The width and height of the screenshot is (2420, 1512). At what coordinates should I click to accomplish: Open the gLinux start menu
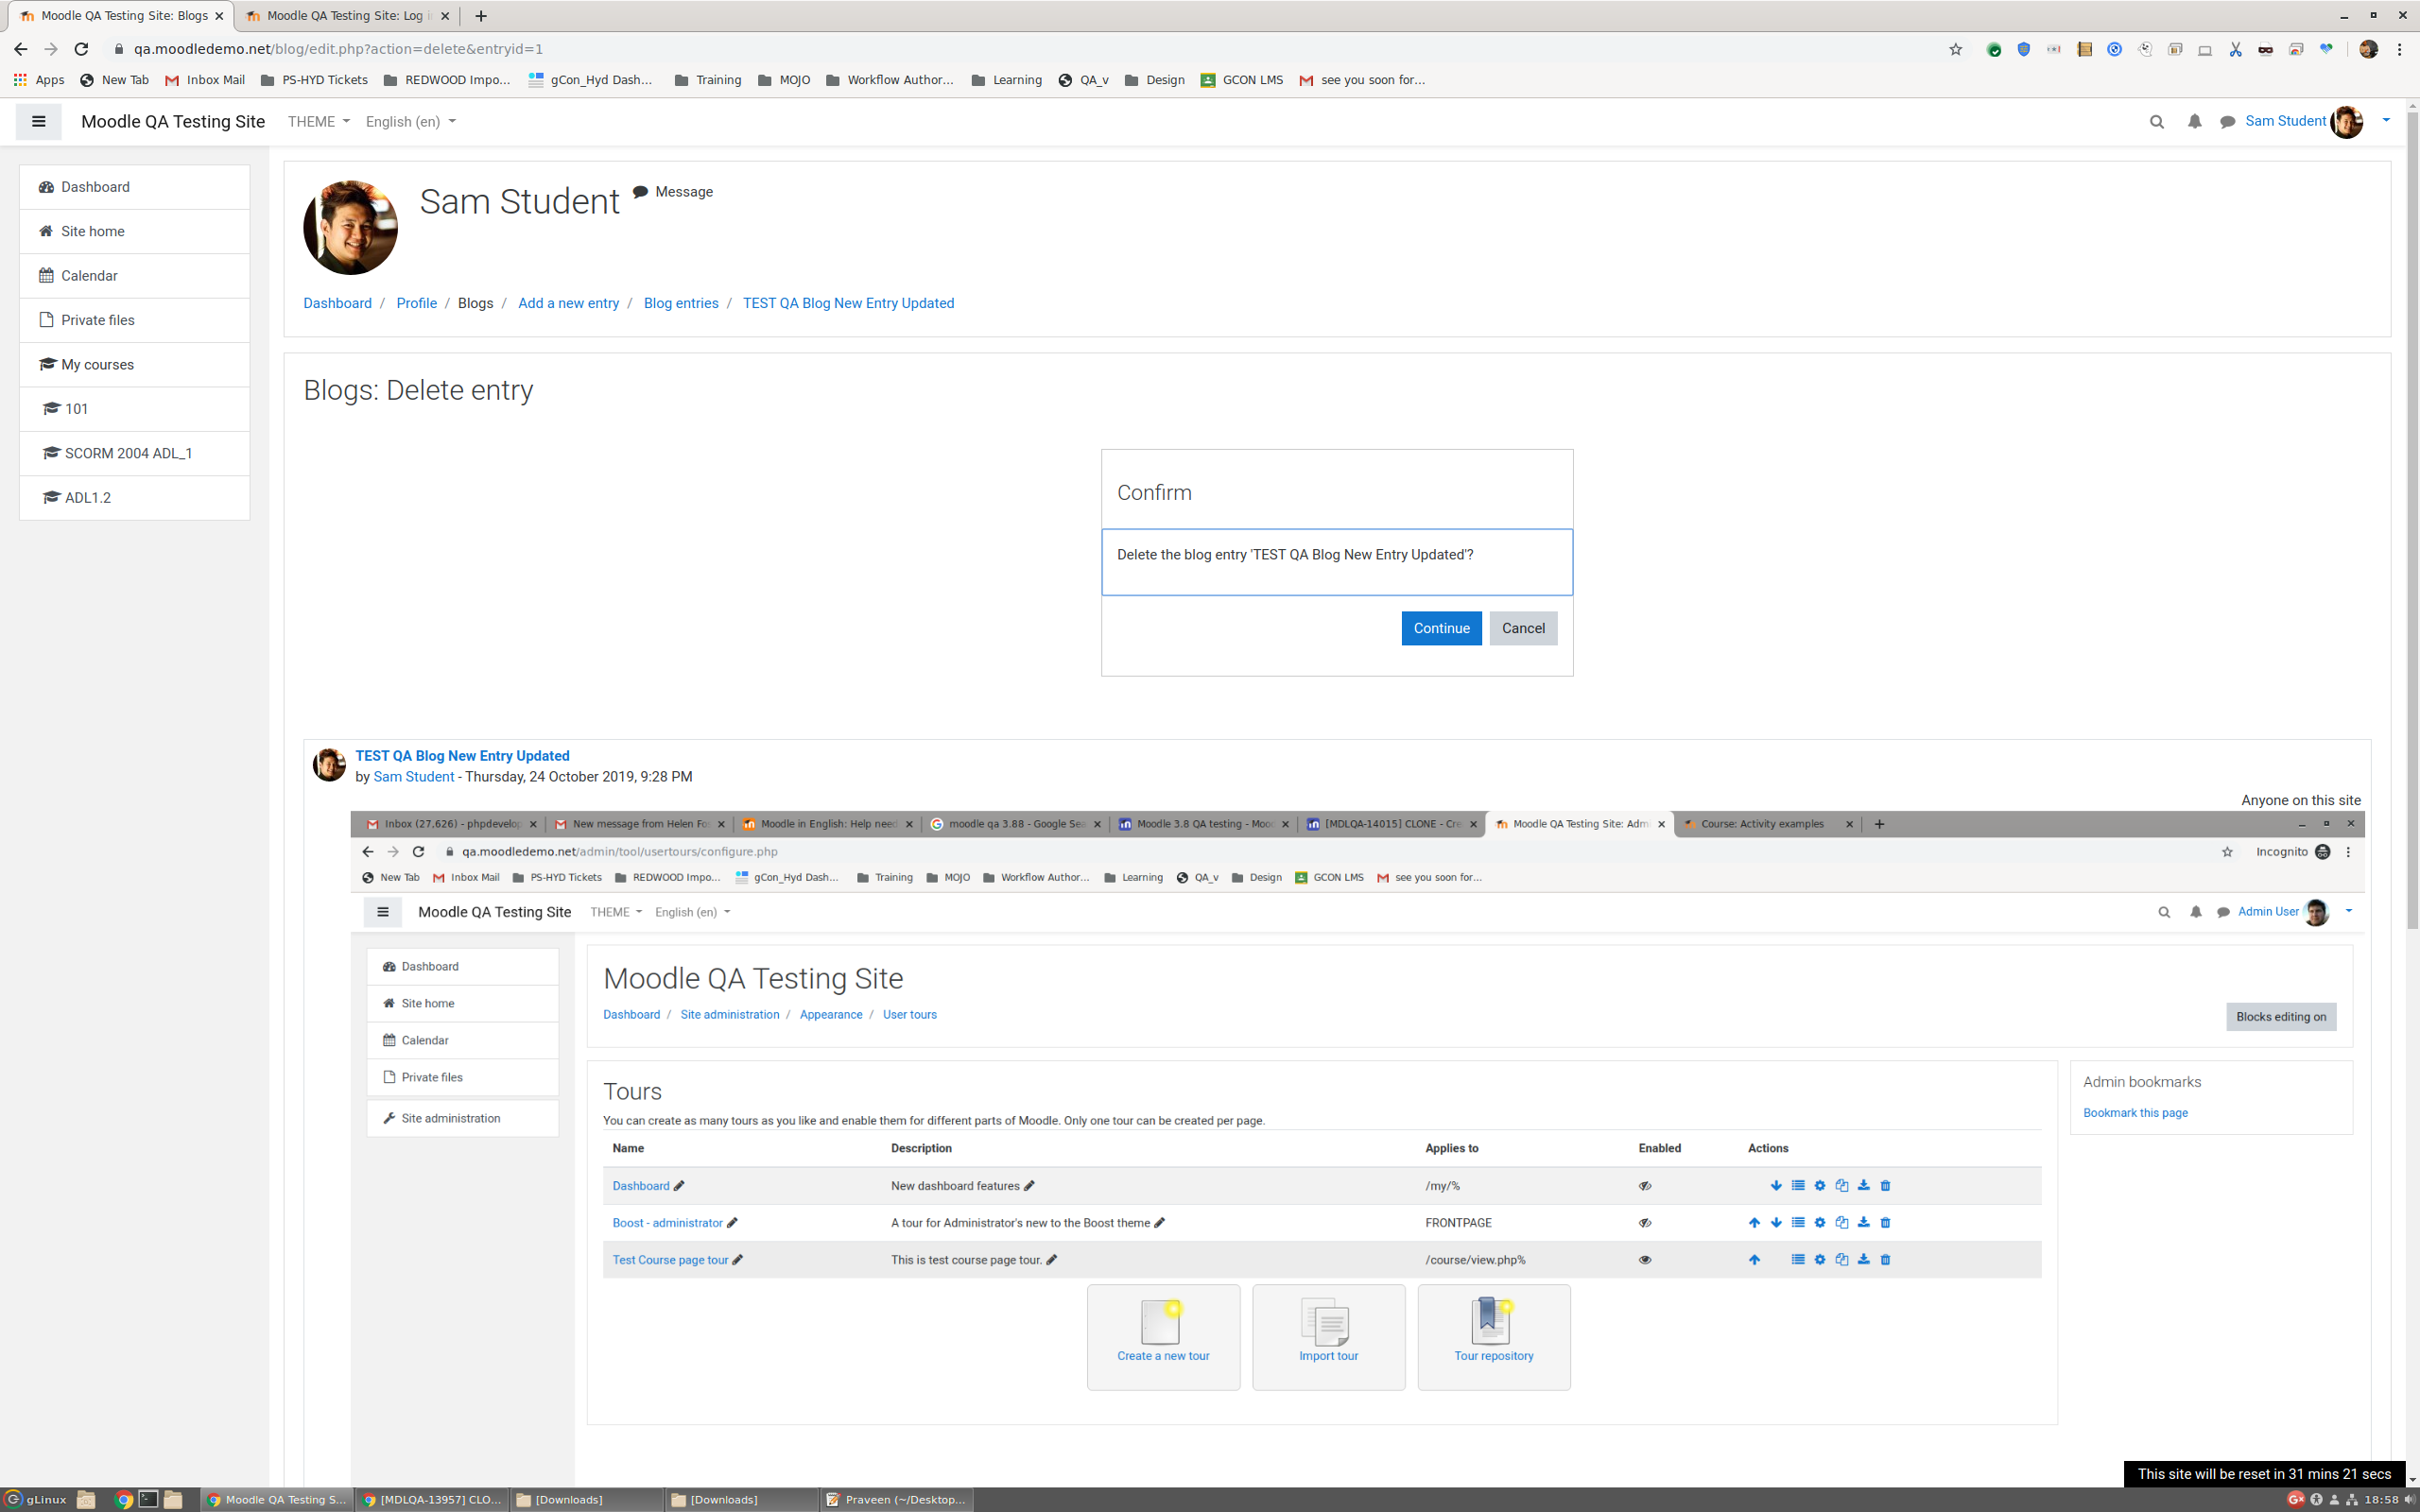tap(36, 1499)
